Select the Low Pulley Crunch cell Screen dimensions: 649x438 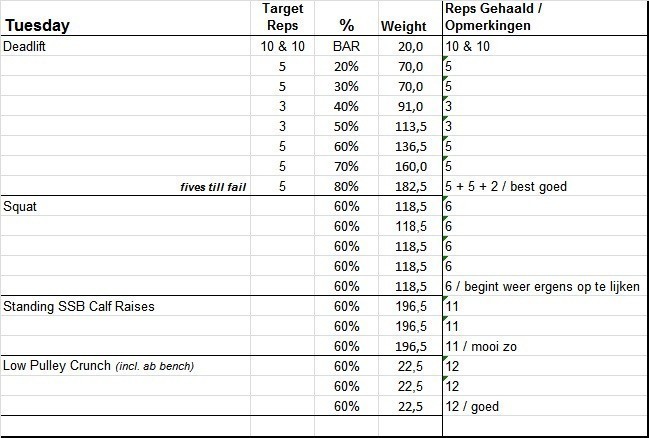pos(98,365)
